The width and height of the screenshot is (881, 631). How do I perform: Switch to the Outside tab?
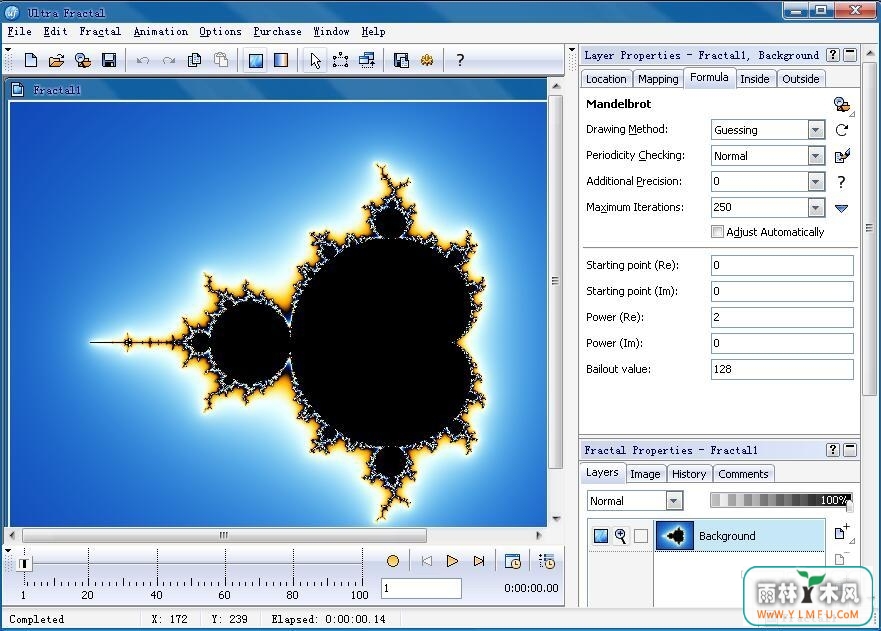click(801, 79)
